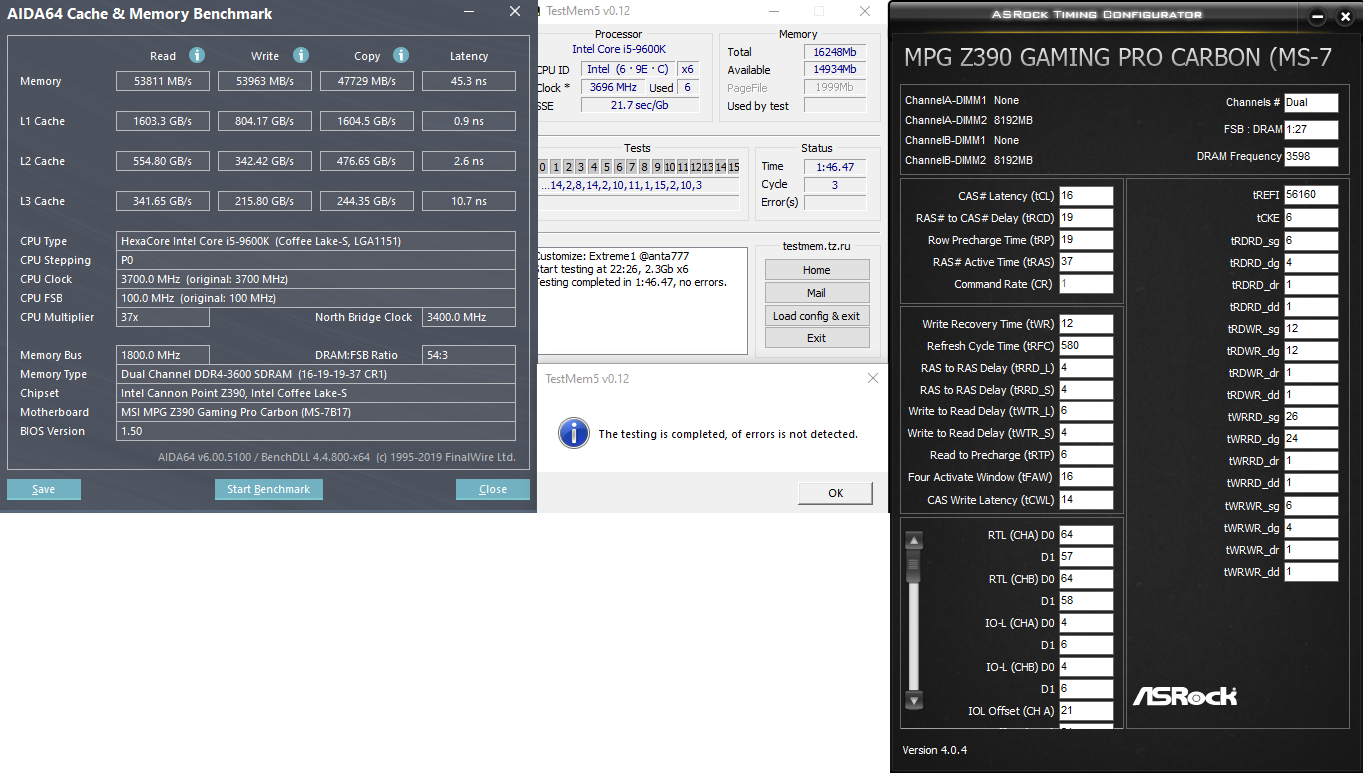Close the AIDA64 benchmark window
The image size is (1363, 773).
(x=515, y=12)
